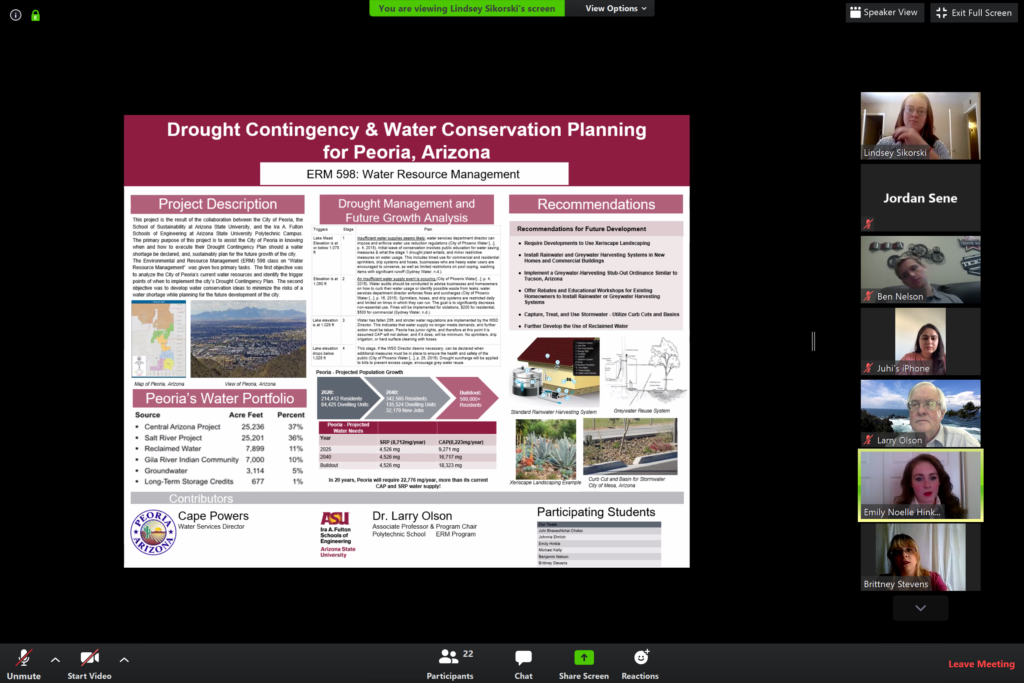Click the muted mic icon on Jordan Sene

click(869, 224)
